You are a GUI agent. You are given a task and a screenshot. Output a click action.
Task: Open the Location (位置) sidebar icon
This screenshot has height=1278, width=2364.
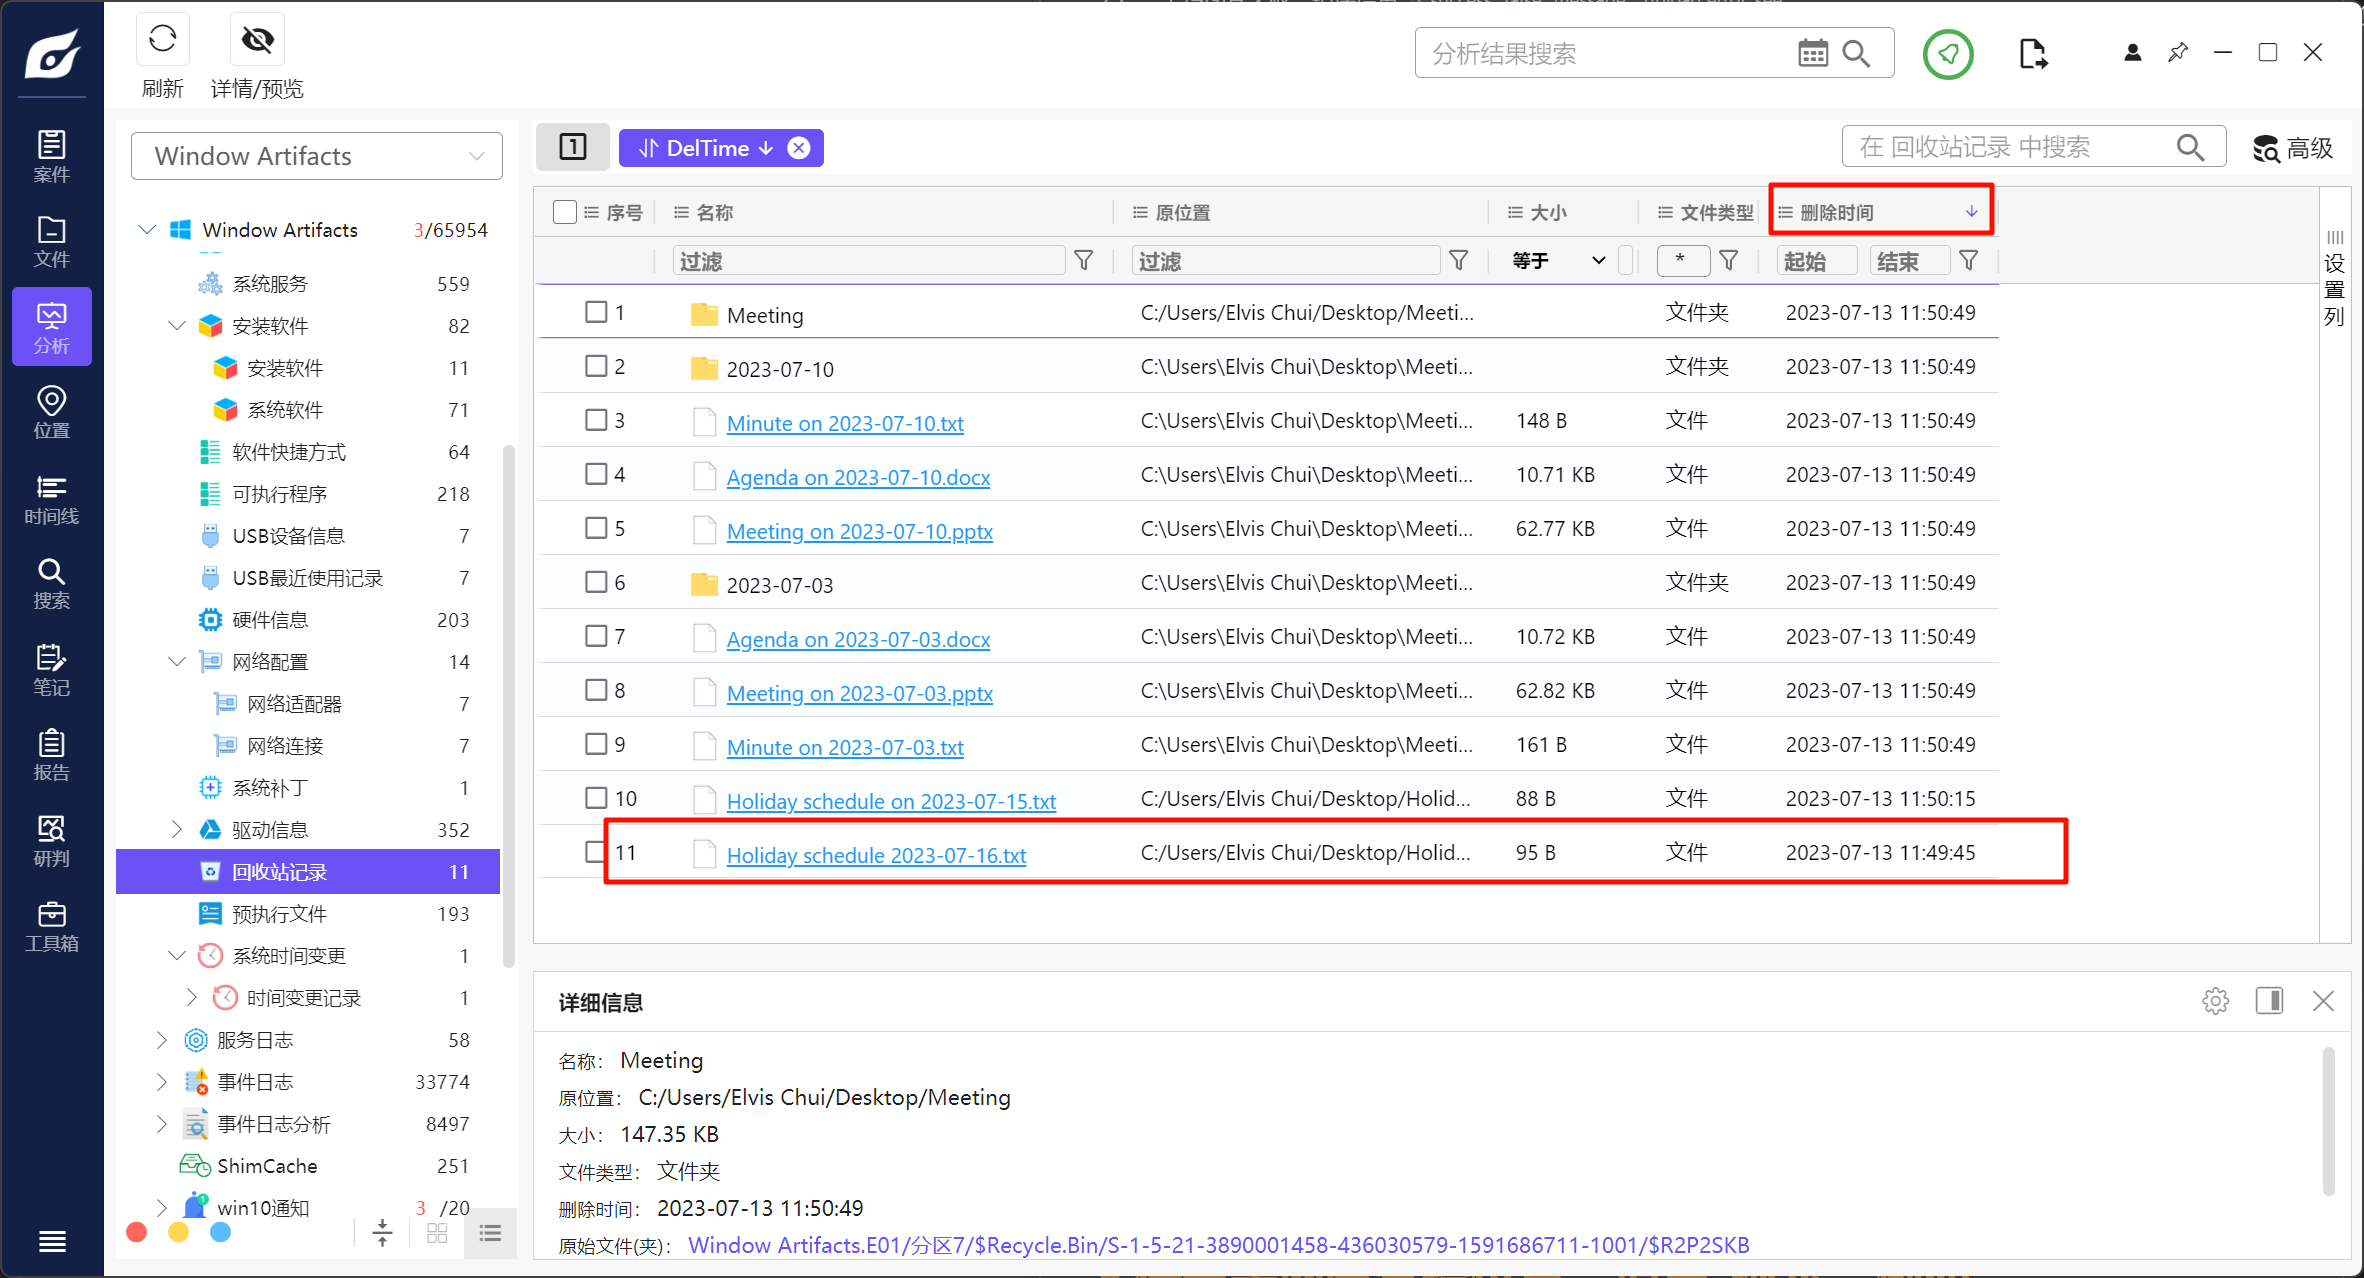(51, 412)
